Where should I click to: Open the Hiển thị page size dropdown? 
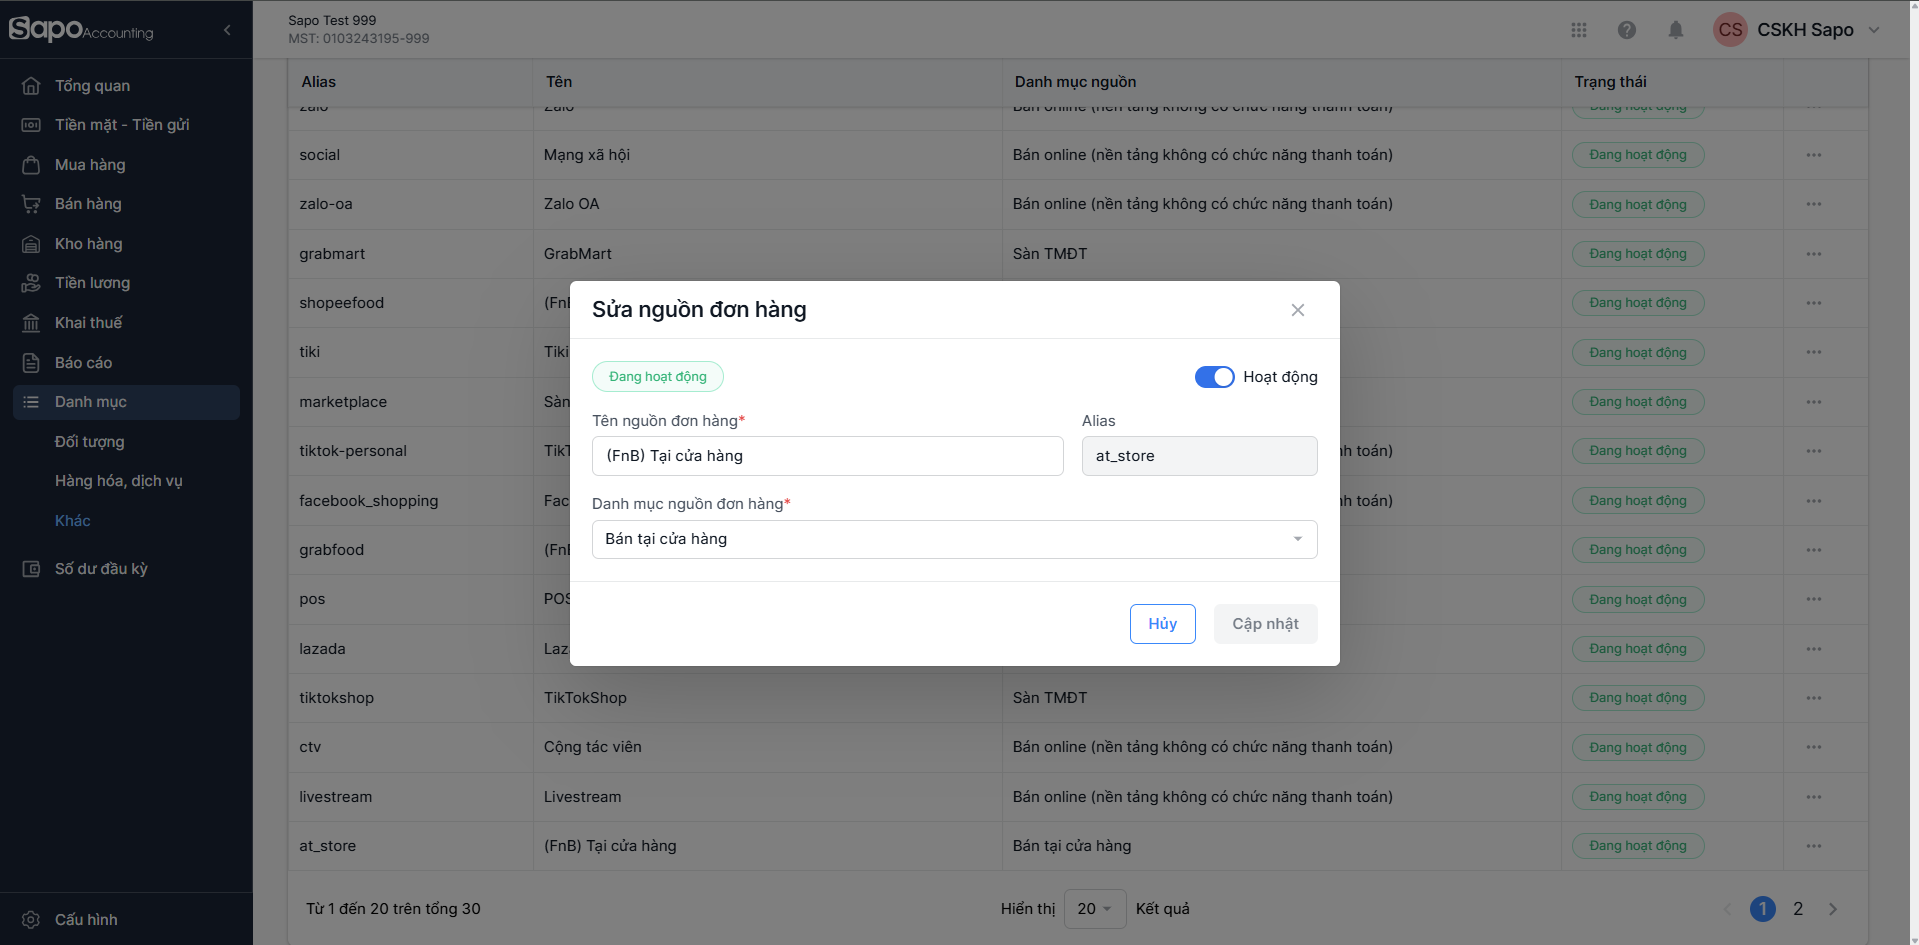coord(1095,909)
